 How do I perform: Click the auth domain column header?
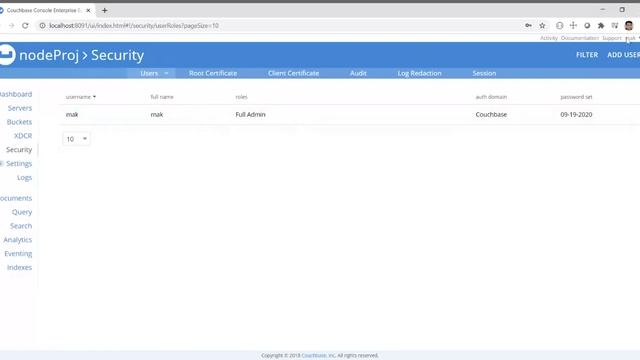[x=491, y=97]
